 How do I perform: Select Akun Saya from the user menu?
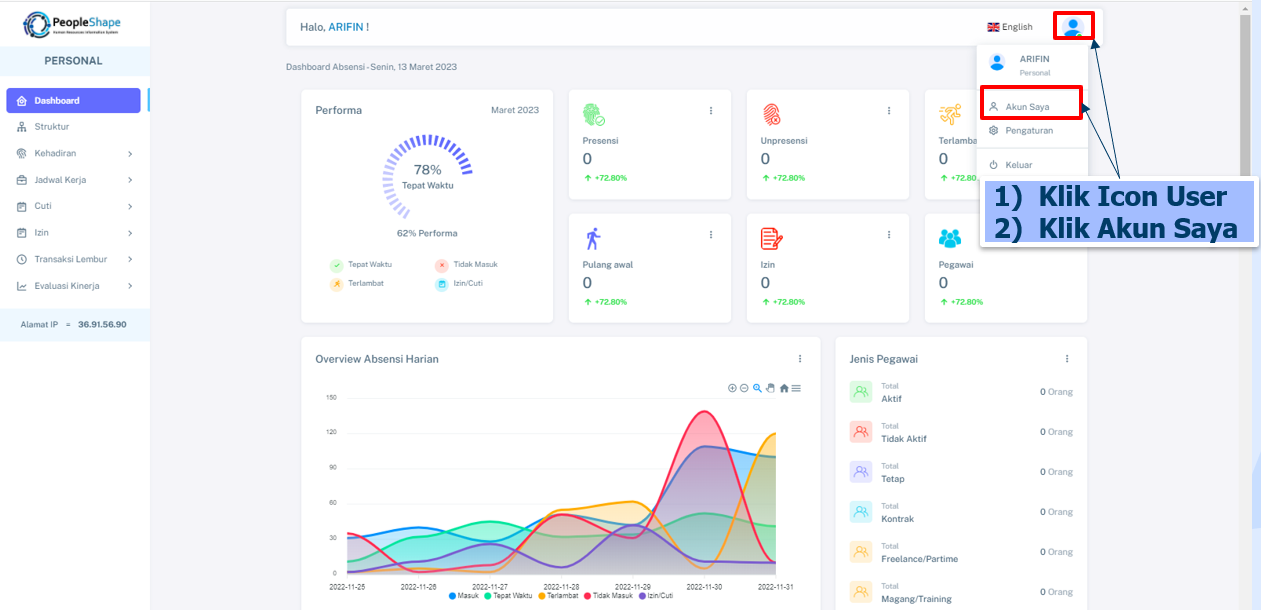point(1028,106)
